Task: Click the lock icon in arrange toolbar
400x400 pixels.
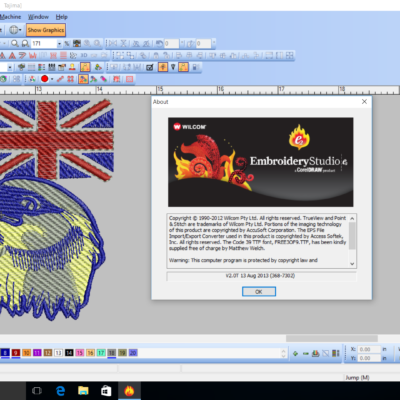Action: point(156,55)
